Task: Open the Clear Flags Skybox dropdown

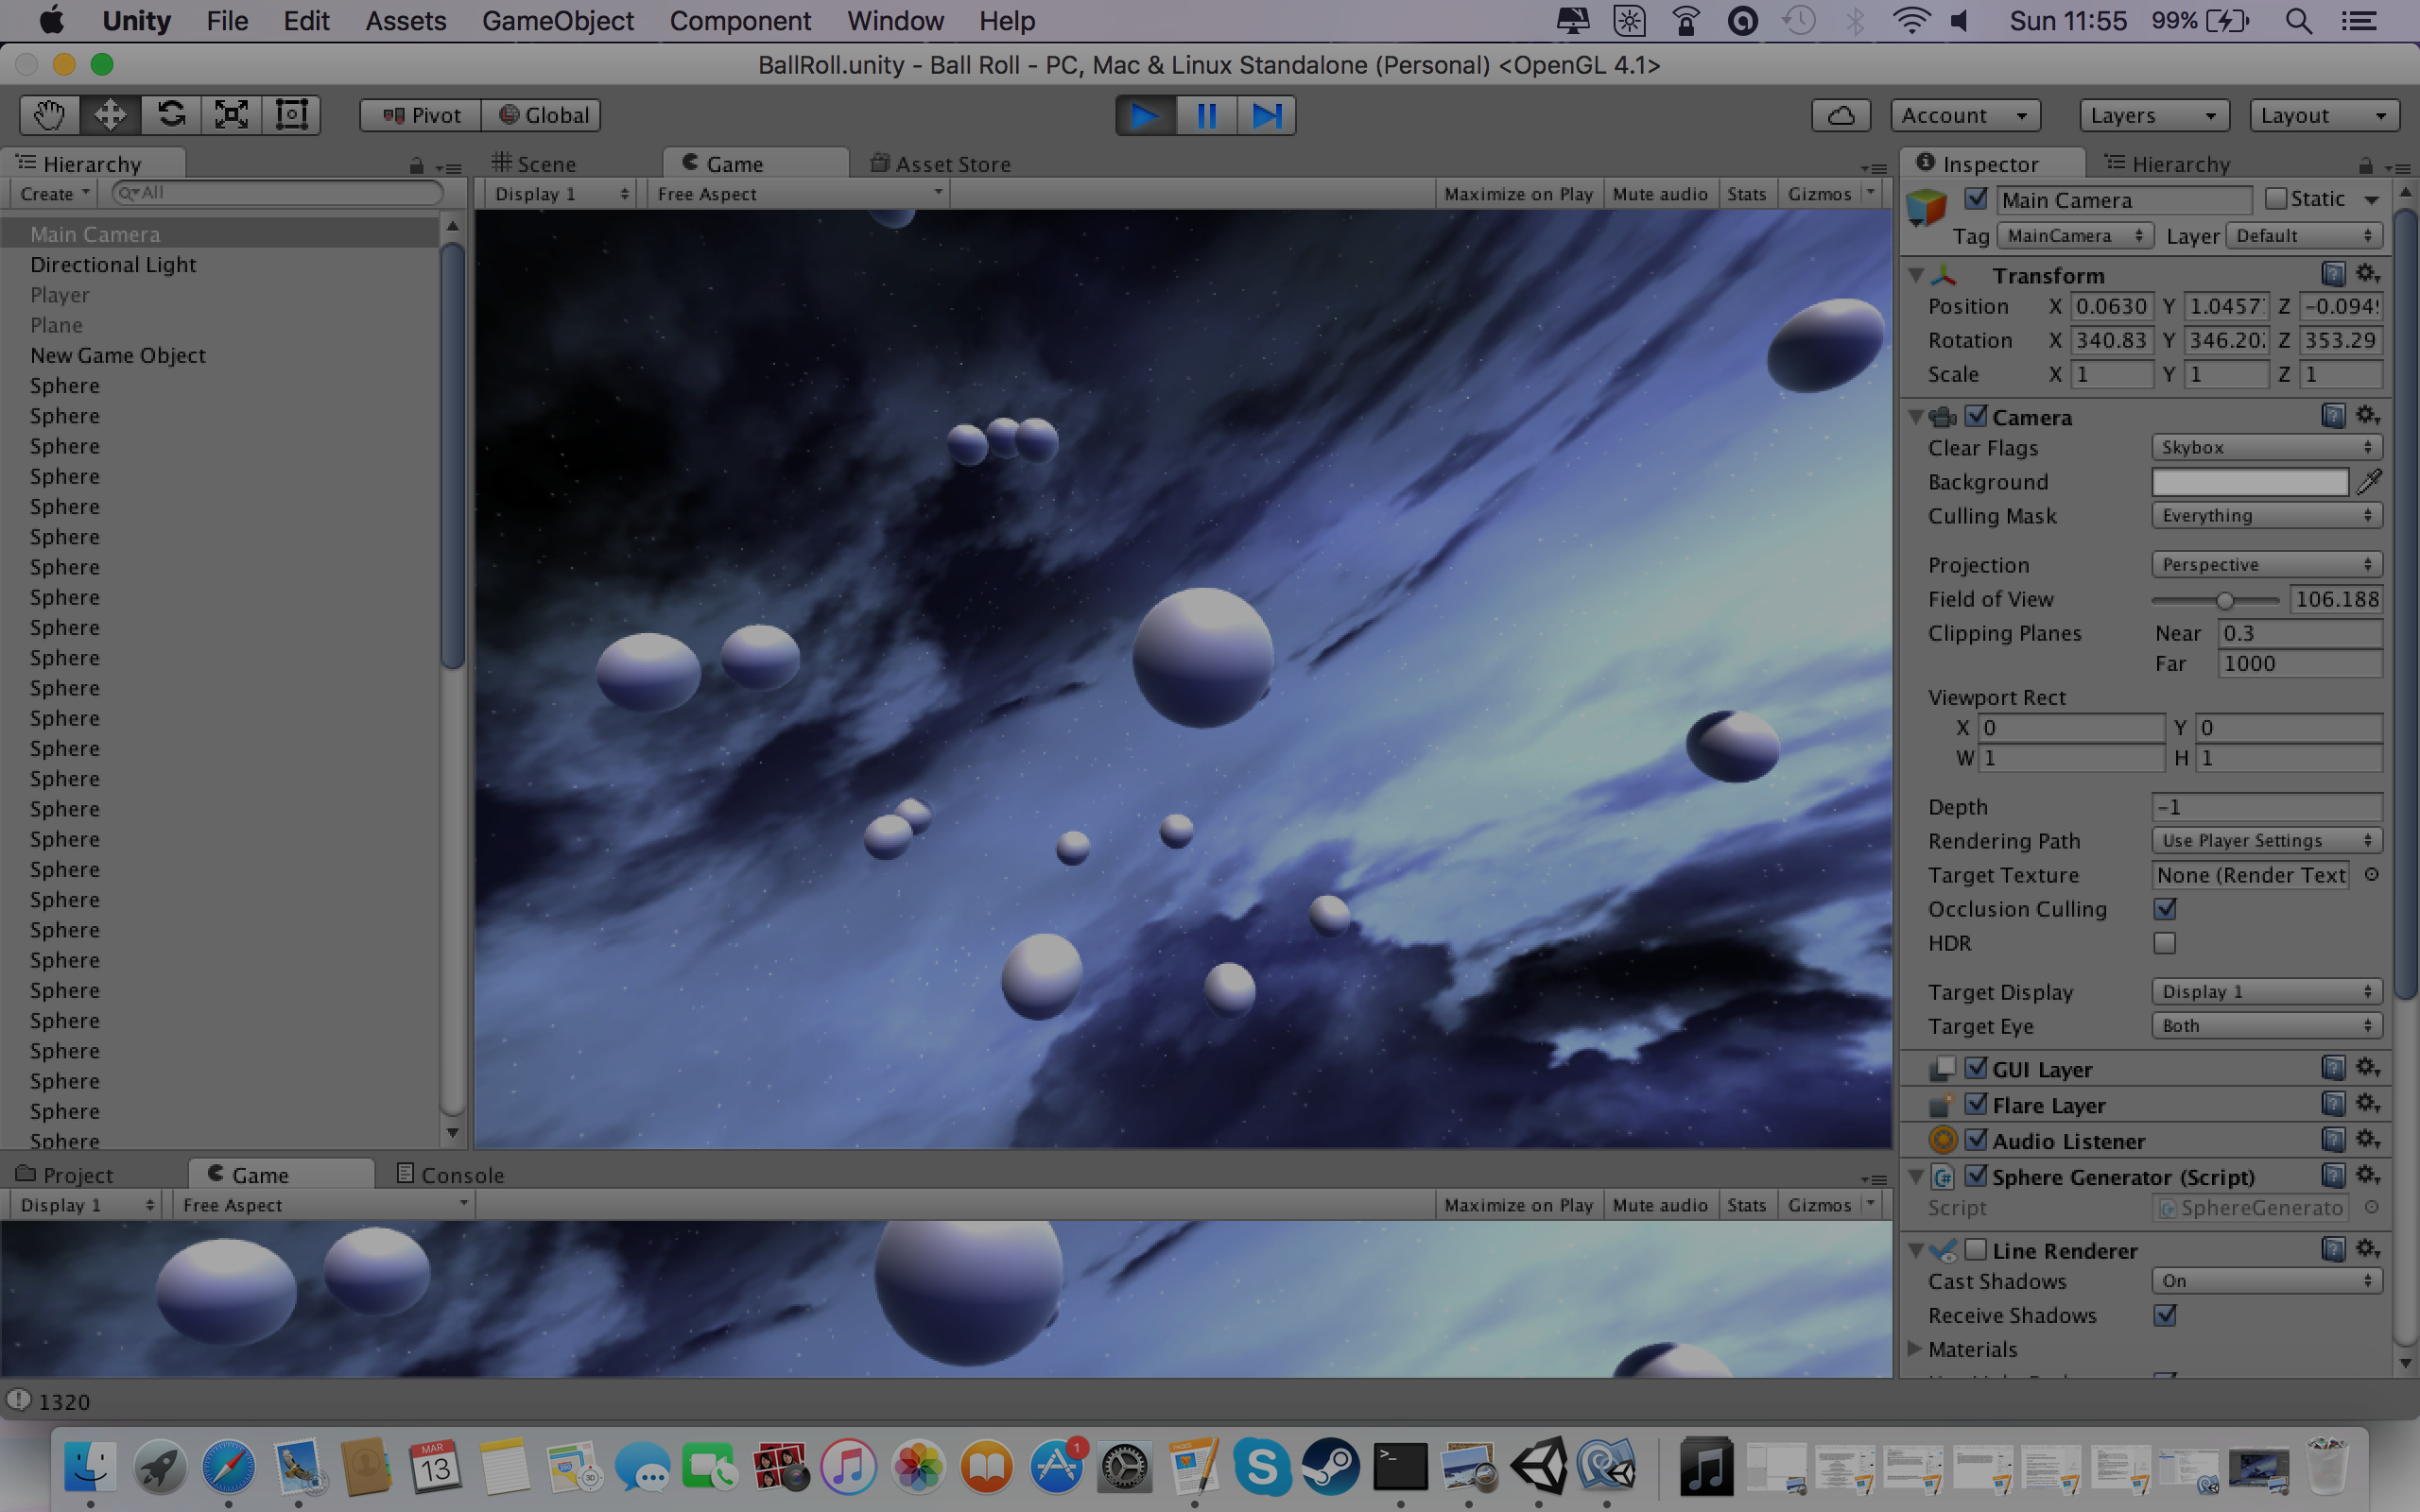Action: [2265, 448]
